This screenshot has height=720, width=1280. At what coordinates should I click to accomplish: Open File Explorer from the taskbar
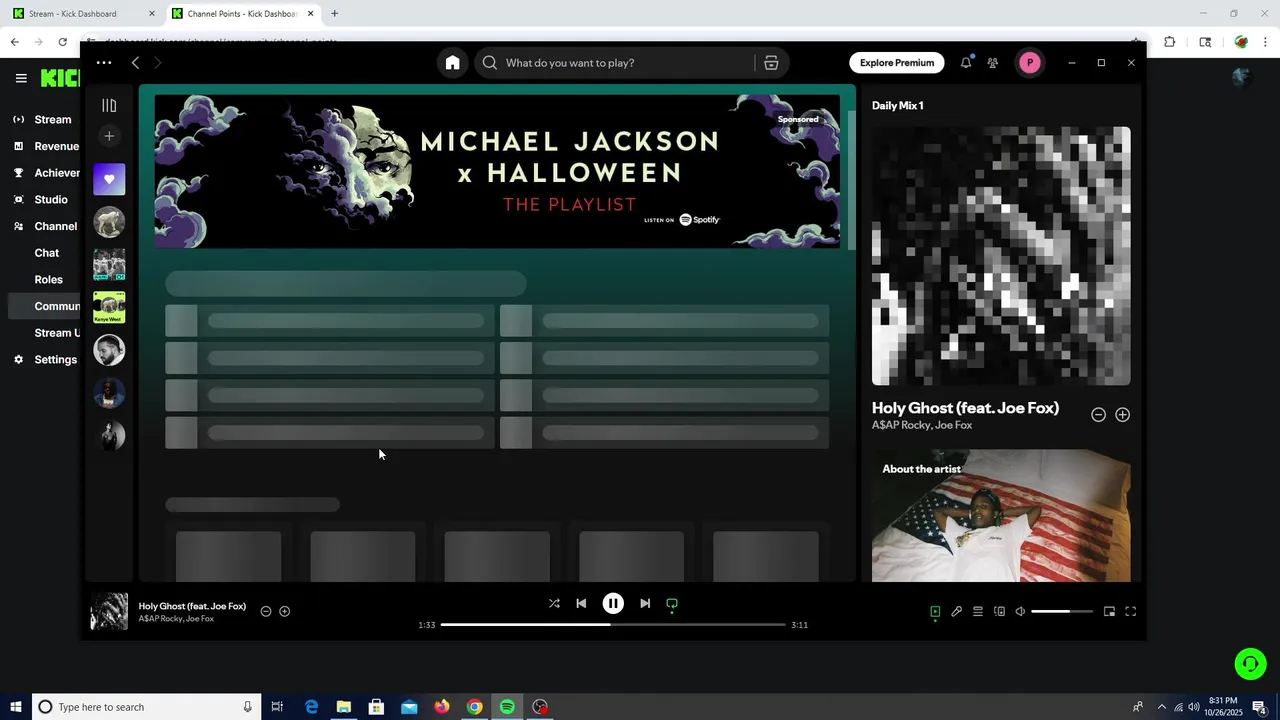click(343, 707)
